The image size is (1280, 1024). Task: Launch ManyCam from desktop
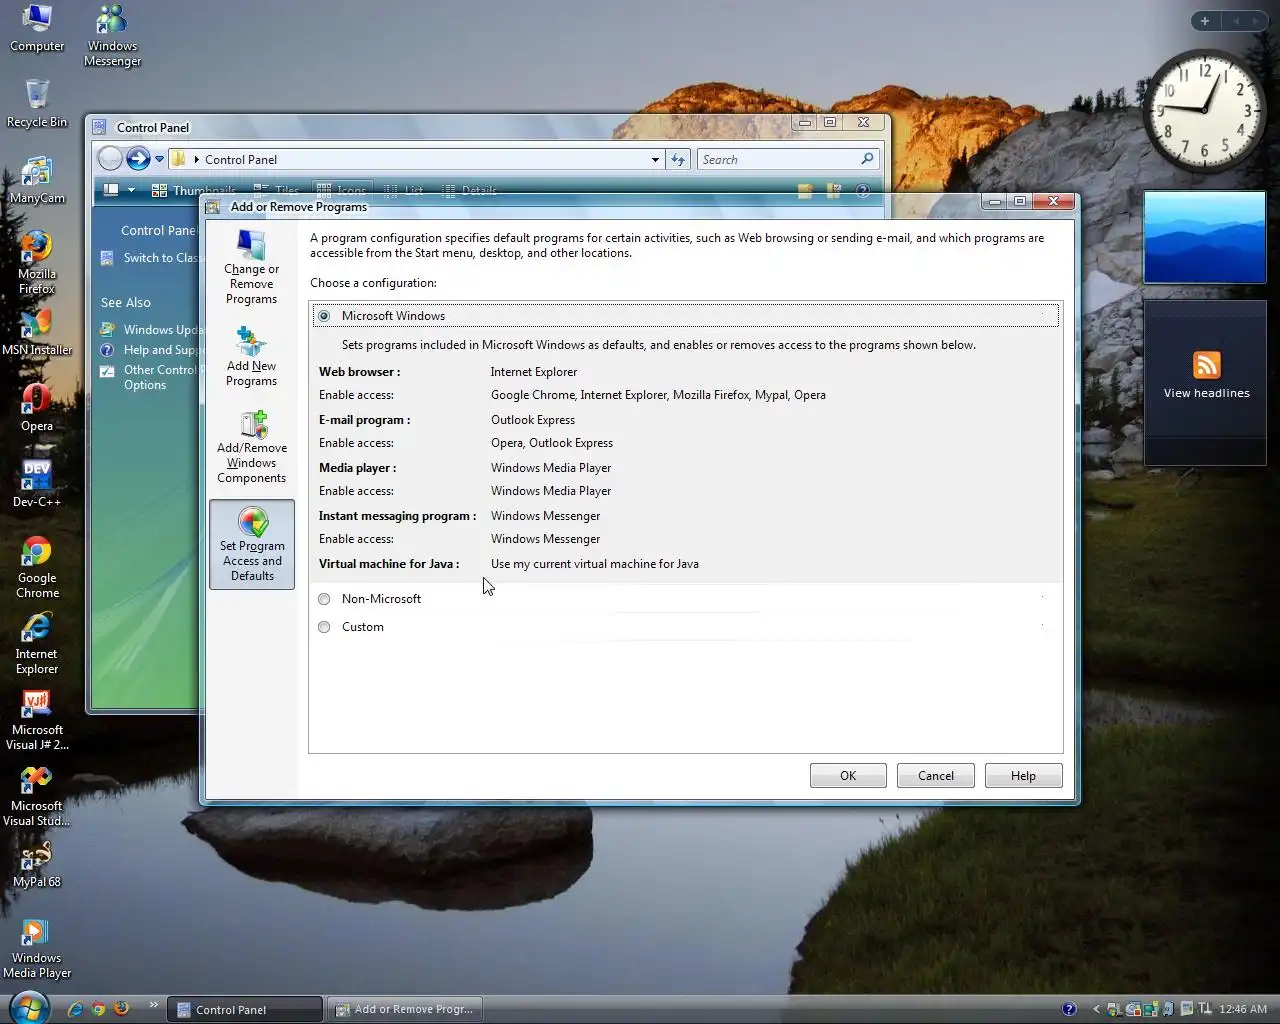click(x=37, y=180)
